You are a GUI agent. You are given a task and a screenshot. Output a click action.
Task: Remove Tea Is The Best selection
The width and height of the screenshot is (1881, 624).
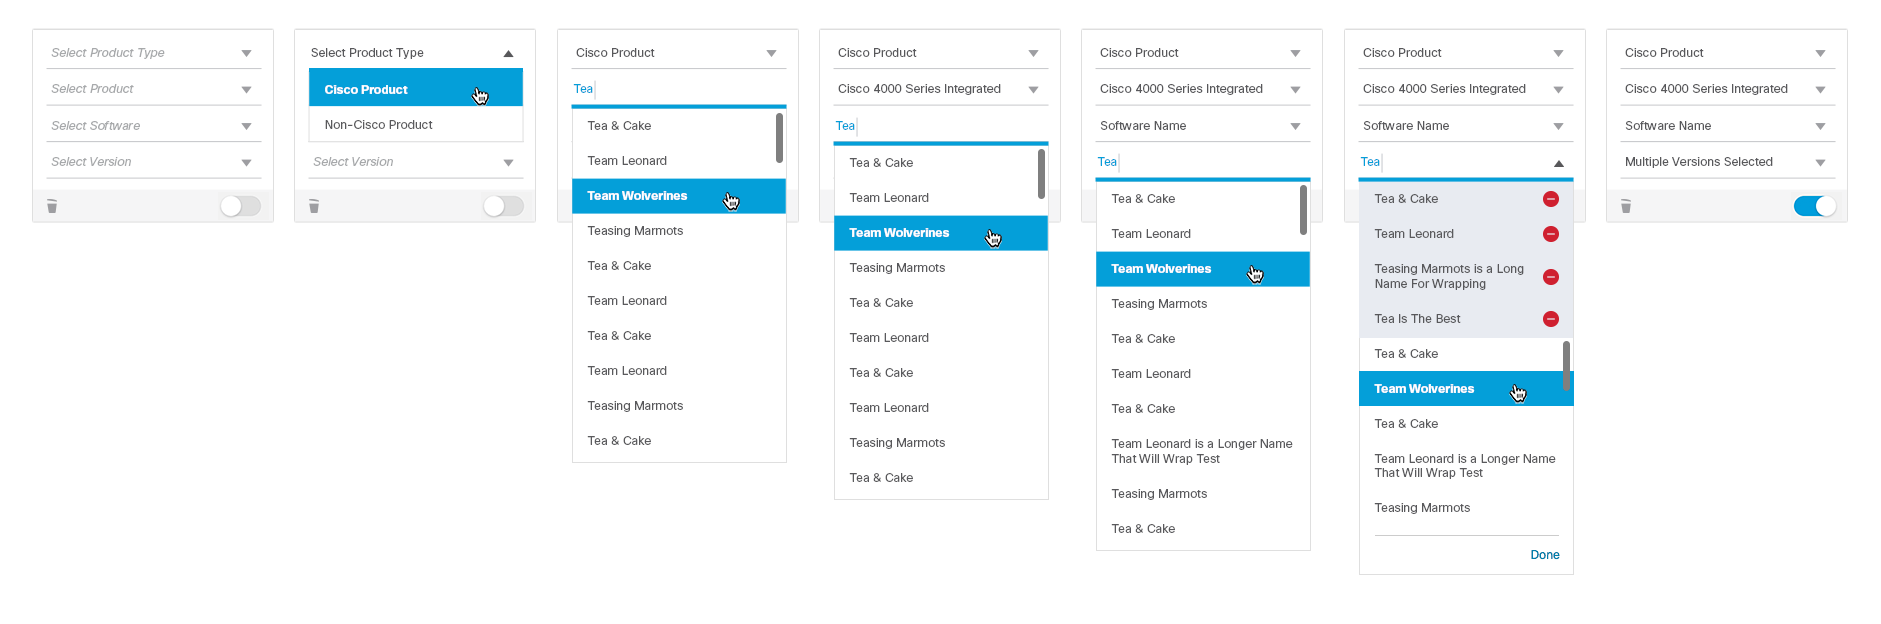tap(1550, 319)
